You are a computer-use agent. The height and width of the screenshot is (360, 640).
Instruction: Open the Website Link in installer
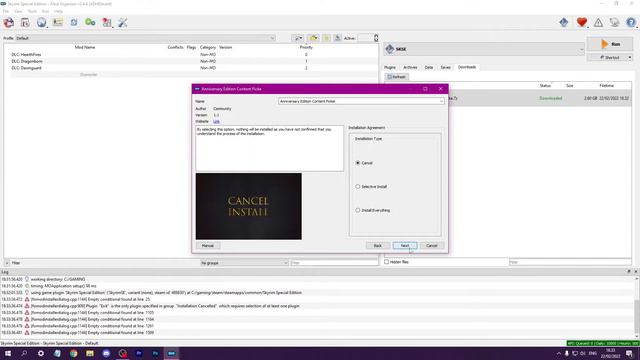[216, 121]
